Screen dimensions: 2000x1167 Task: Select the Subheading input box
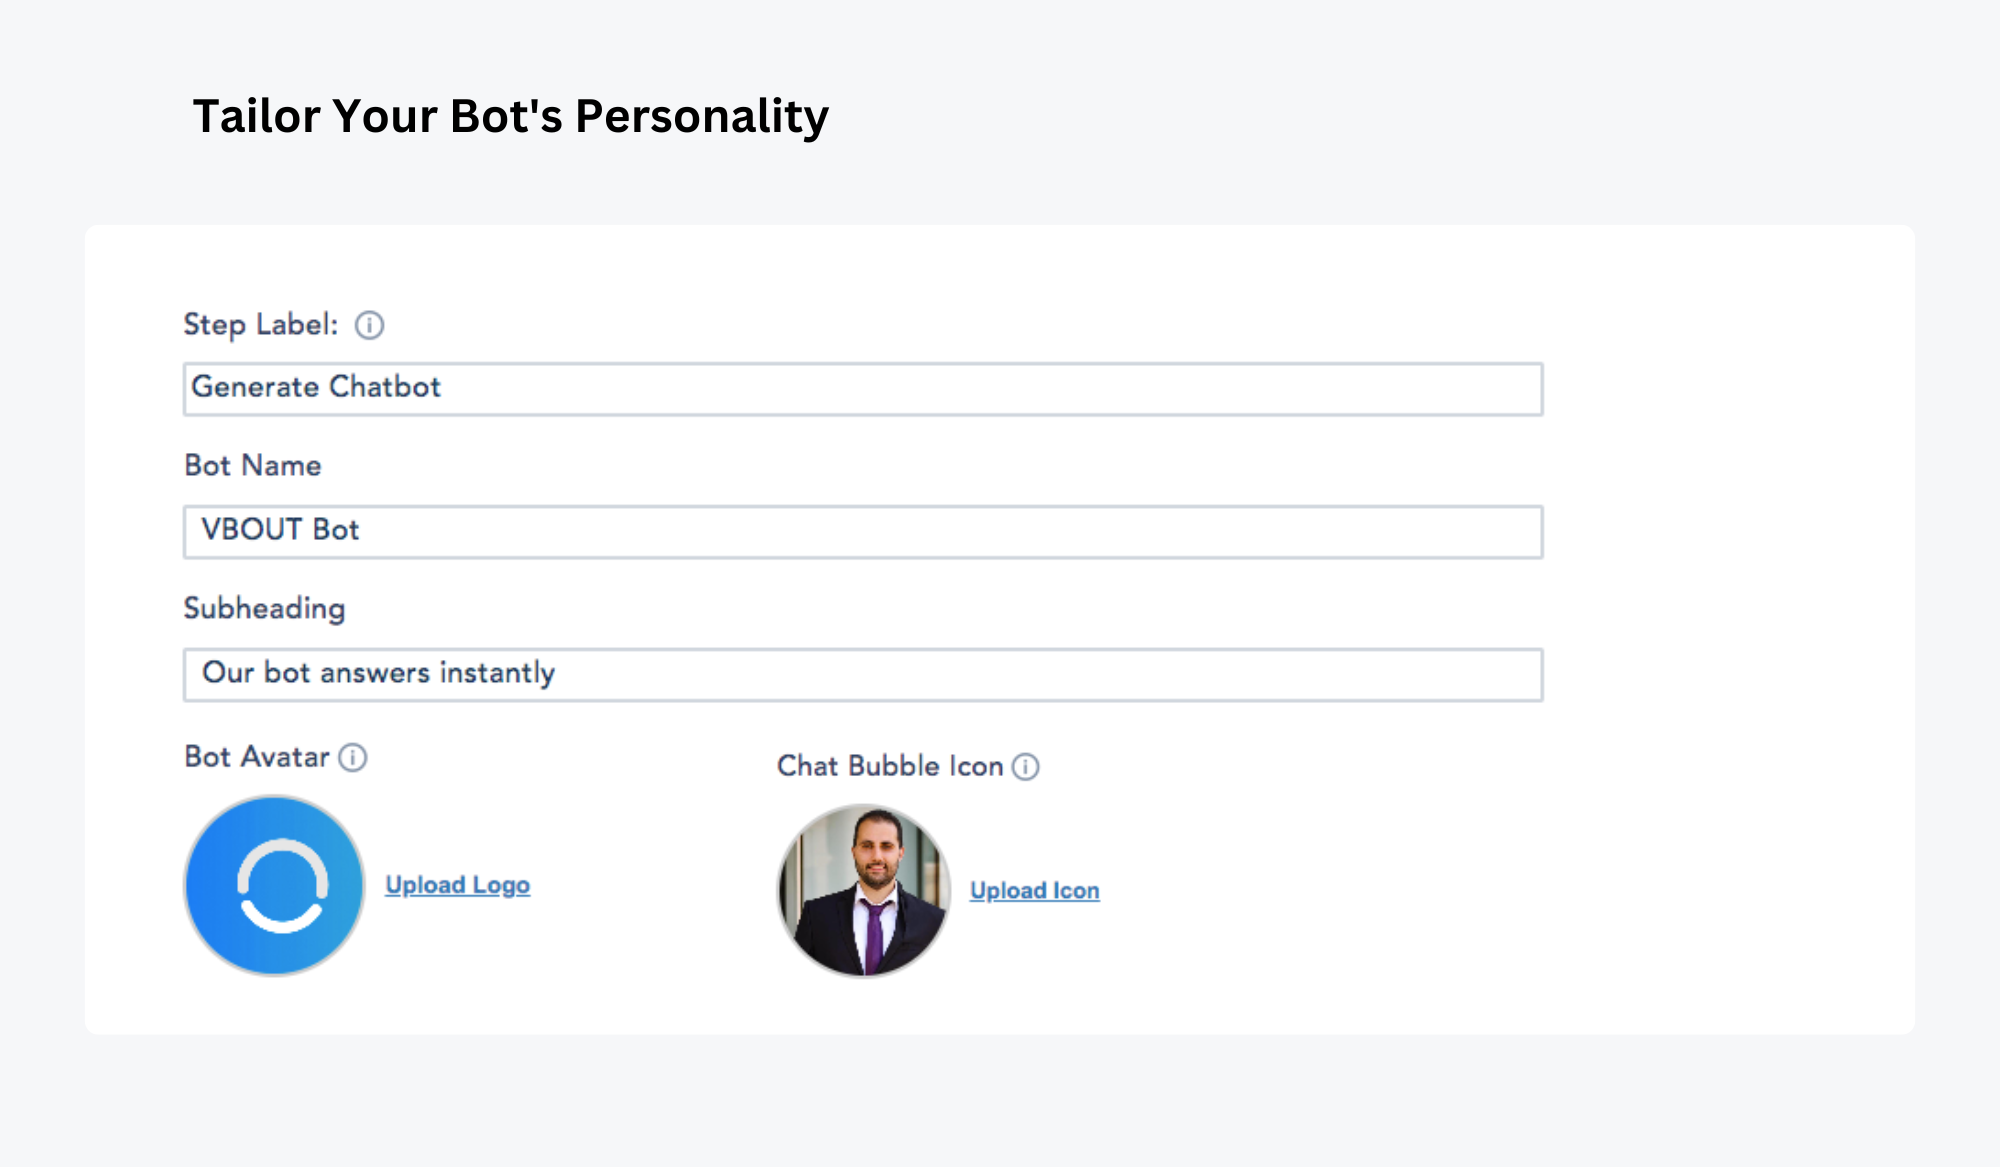coord(863,675)
